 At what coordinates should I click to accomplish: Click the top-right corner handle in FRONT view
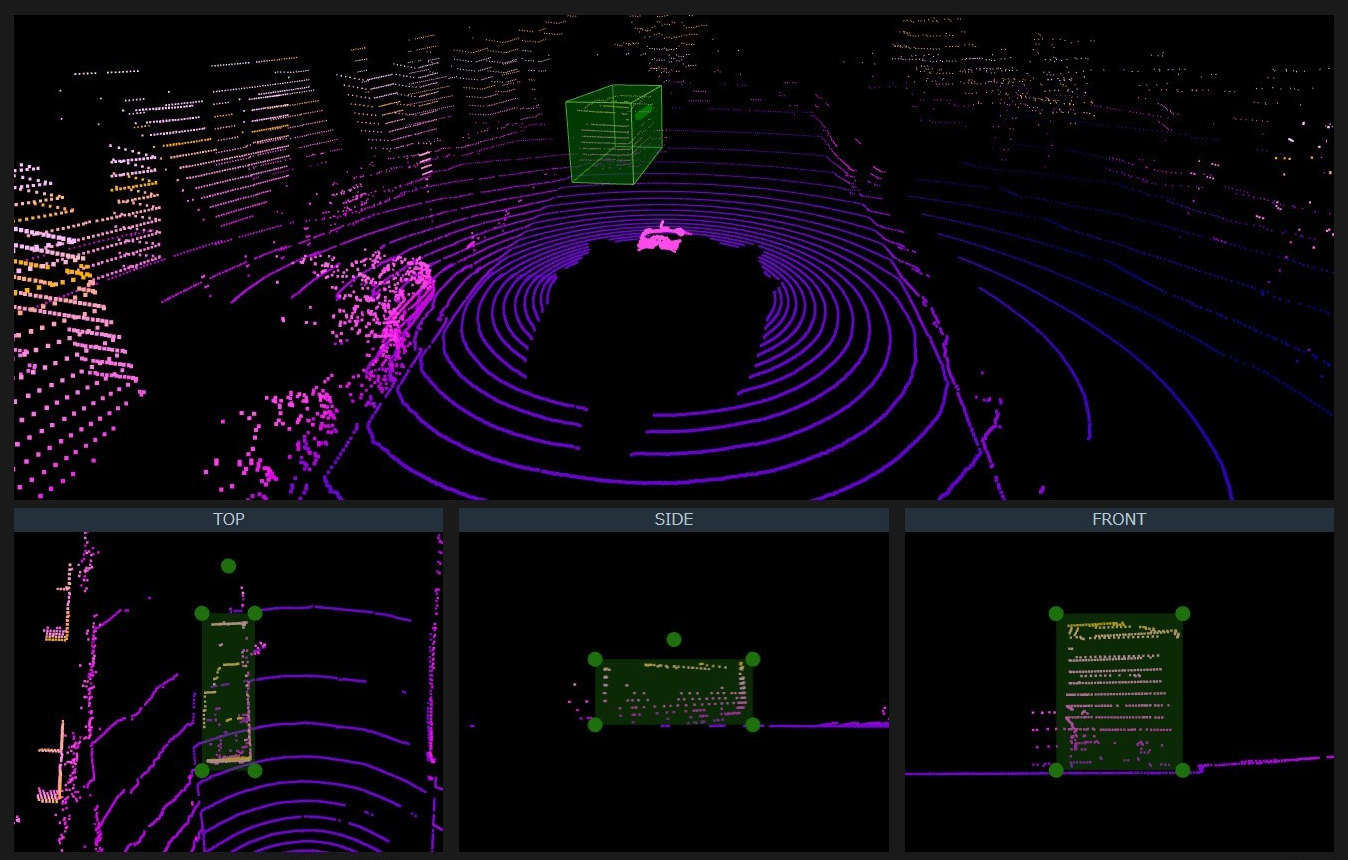[1182, 614]
